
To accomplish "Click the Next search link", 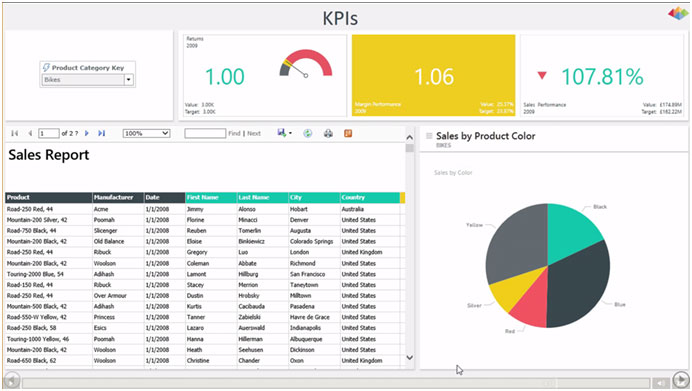I will pos(254,133).
